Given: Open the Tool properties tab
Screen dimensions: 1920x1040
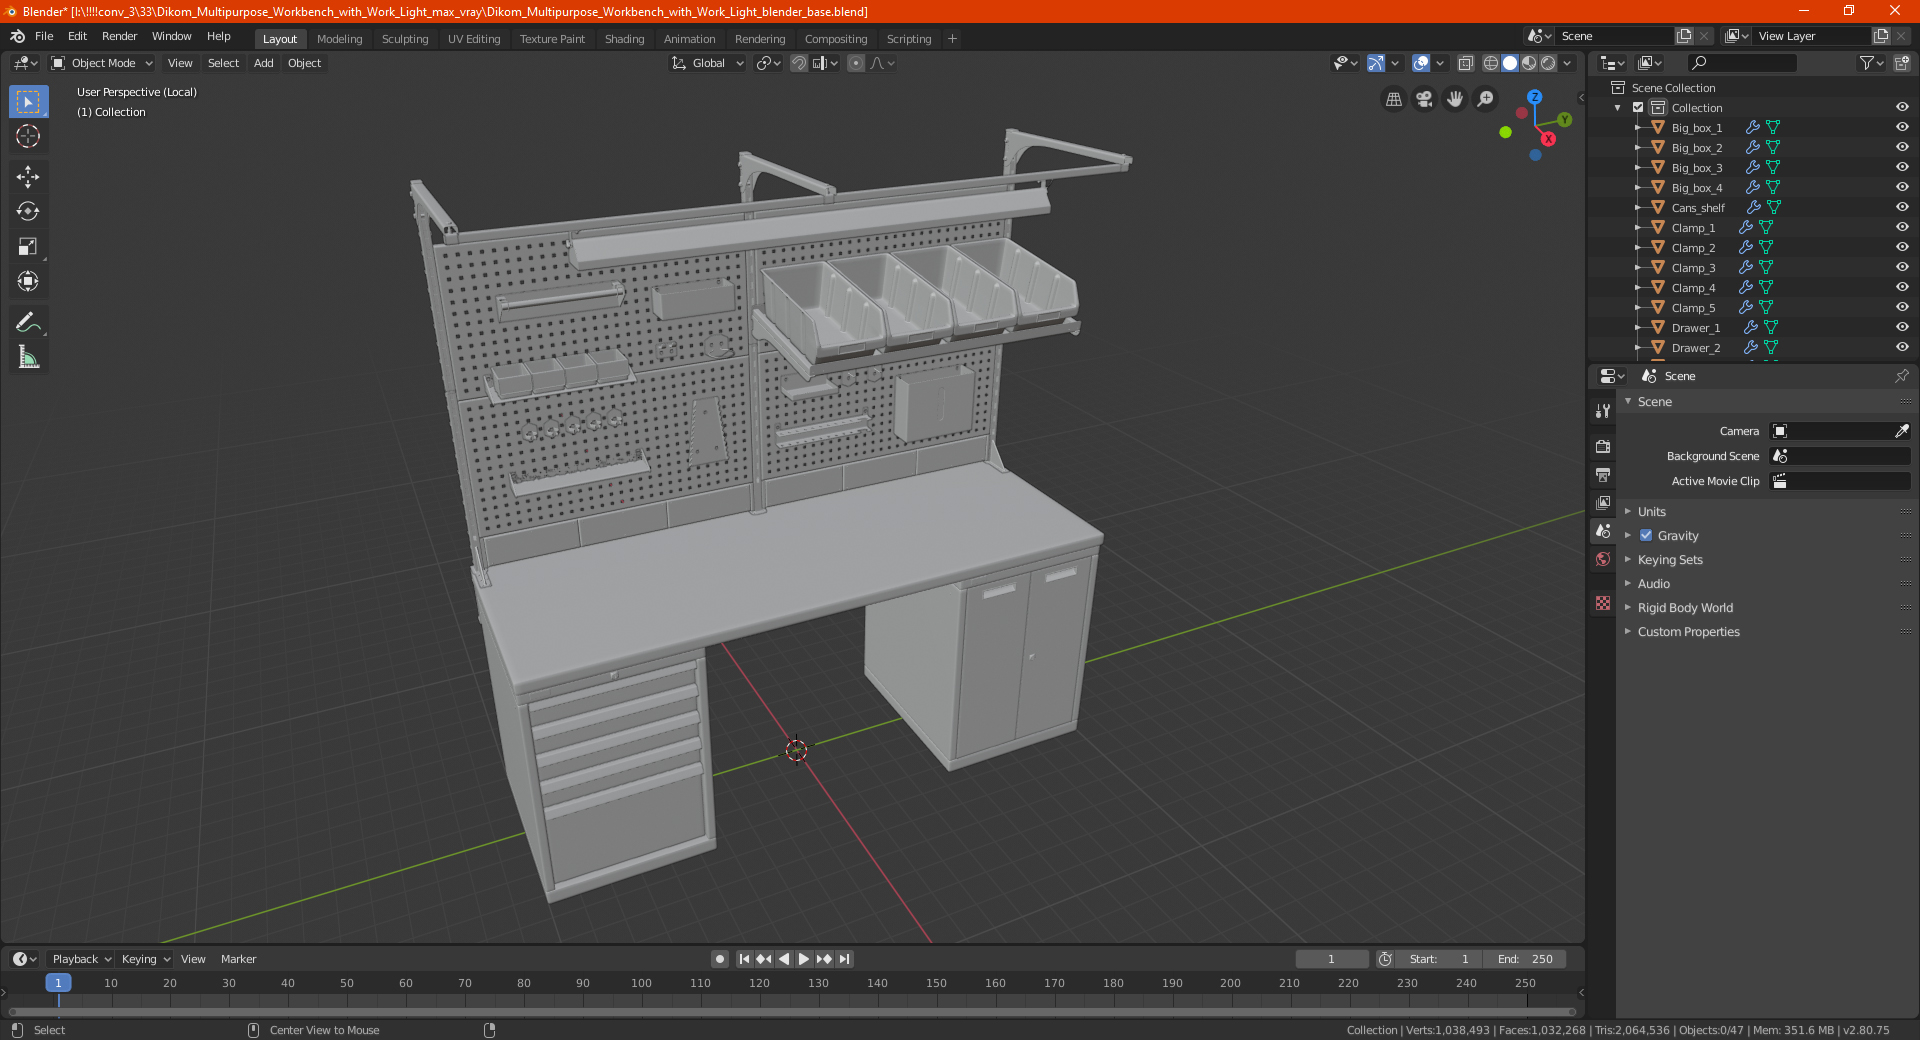Looking at the screenshot, I should pyautogui.click(x=1603, y=411).
